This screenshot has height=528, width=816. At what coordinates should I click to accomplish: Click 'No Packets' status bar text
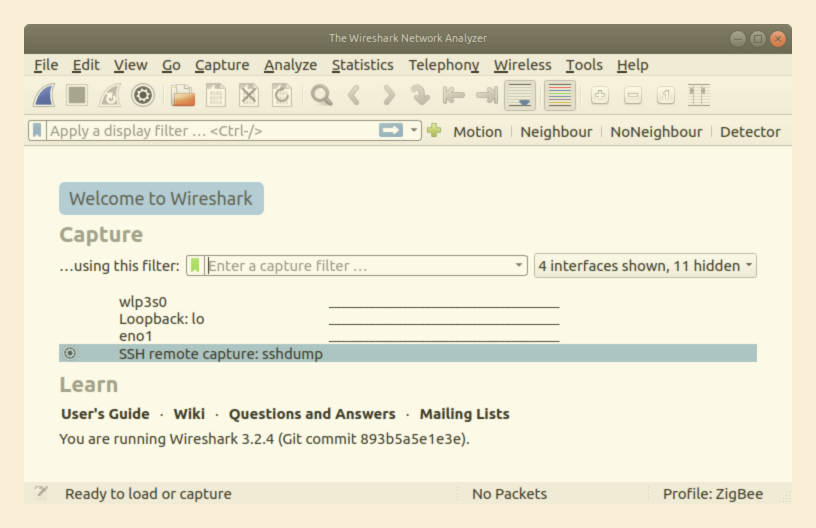pos(509,494)
